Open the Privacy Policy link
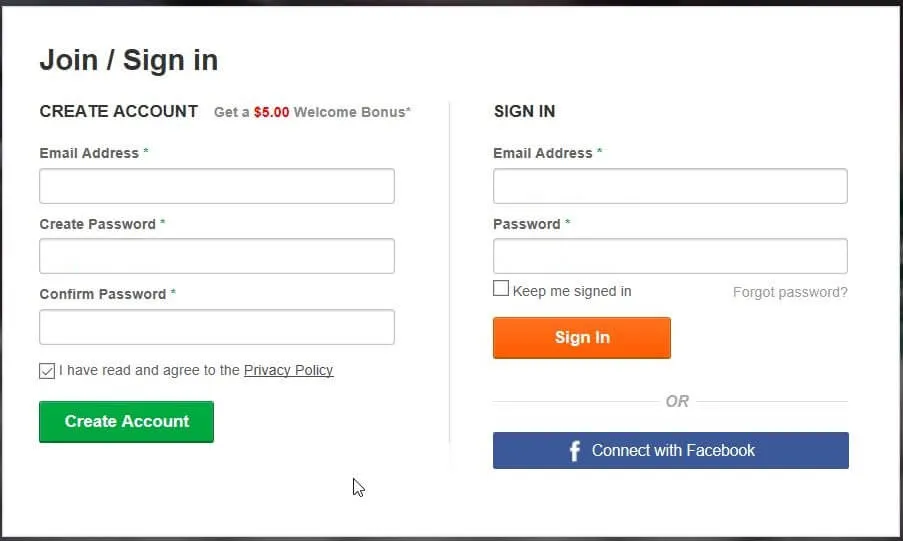The height and width of the screenshot is (541, 903). coord(288,370)
